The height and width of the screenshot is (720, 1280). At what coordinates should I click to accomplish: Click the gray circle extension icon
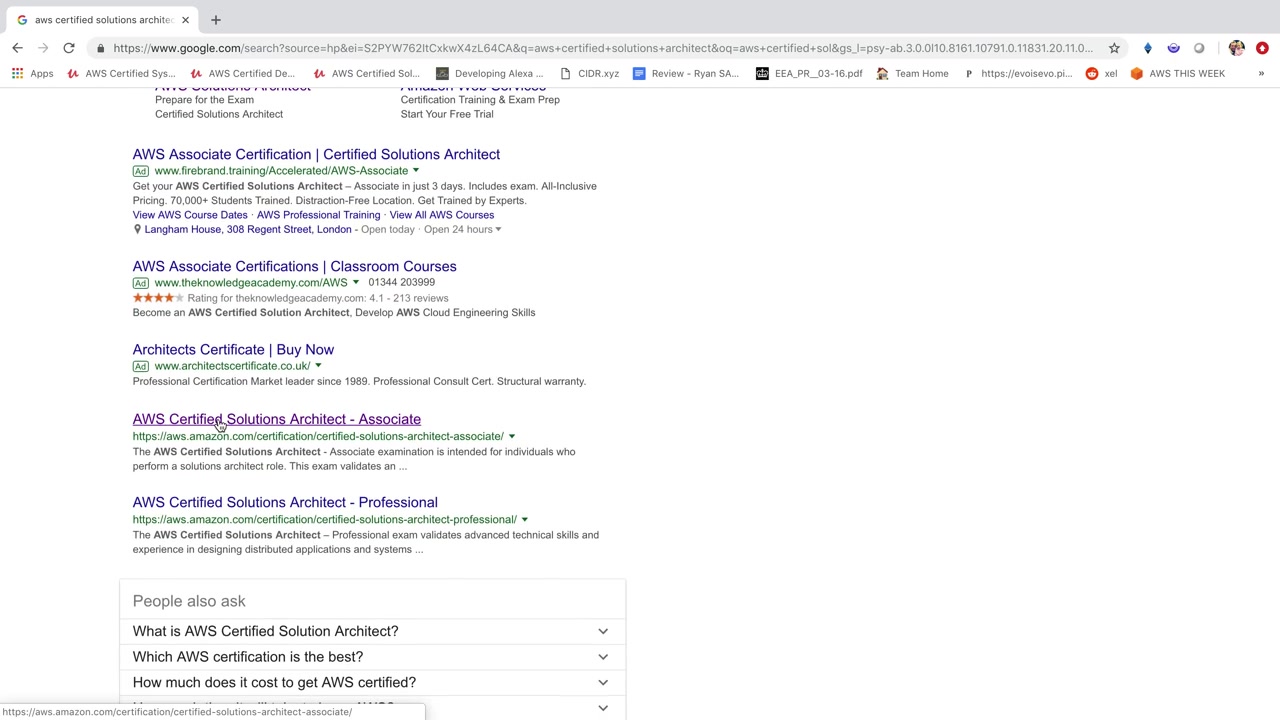point(1199,48)
